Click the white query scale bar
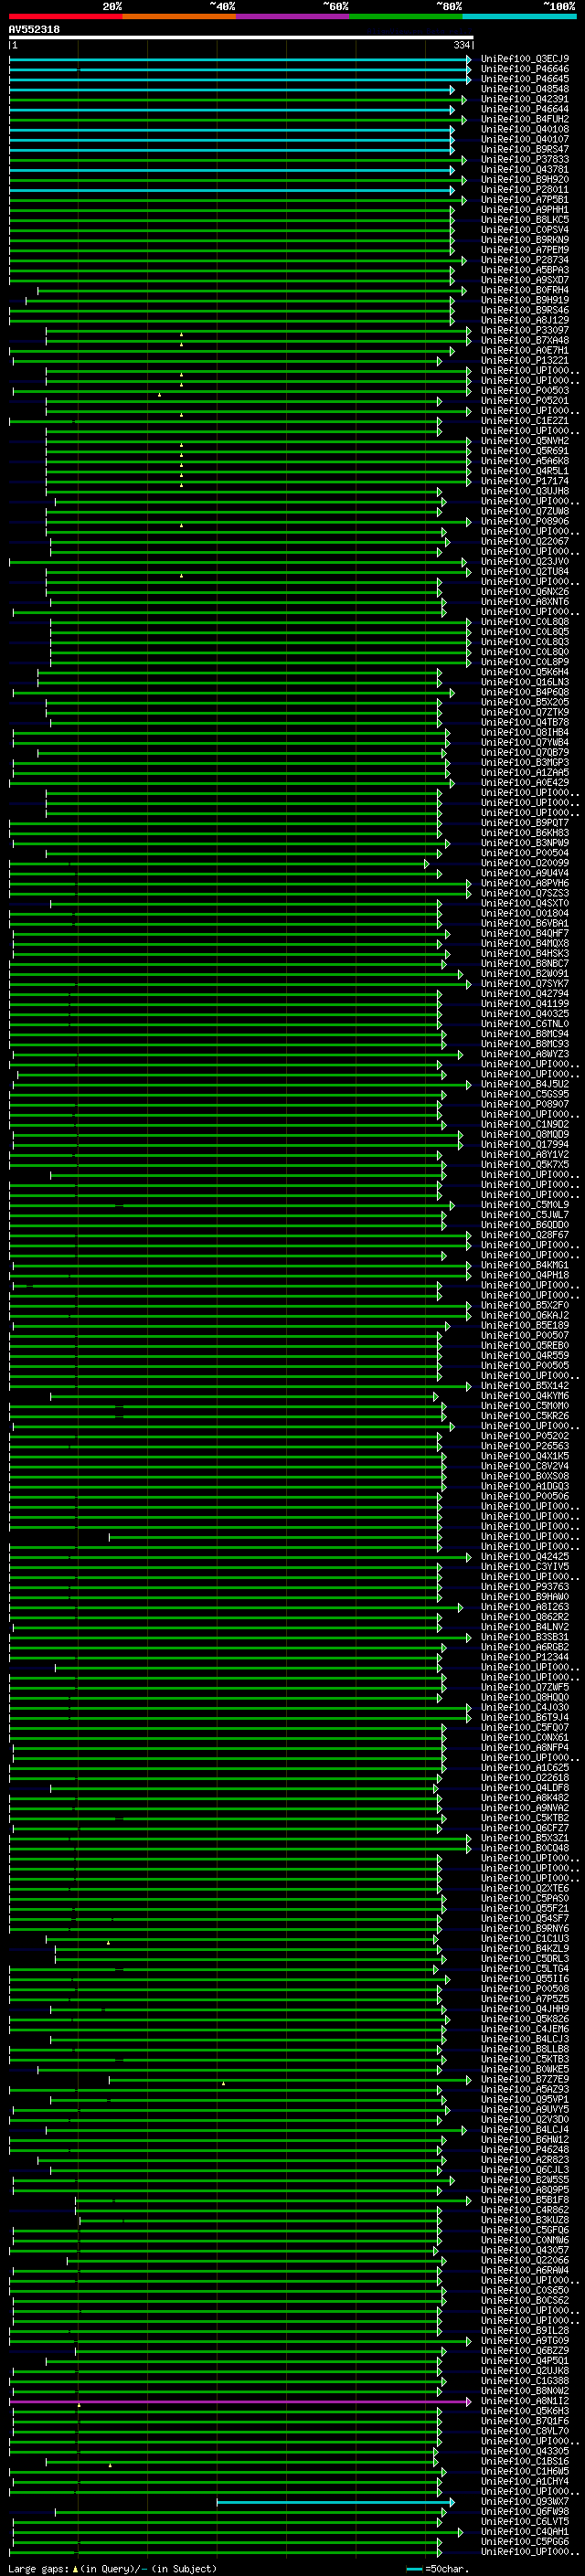Screen dimensions: 585x2576 (x=241, y=37)
